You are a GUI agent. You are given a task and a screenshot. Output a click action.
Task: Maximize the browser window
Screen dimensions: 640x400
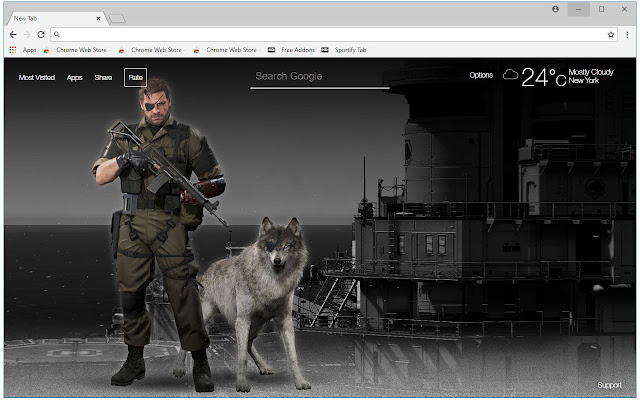[601, 9]
